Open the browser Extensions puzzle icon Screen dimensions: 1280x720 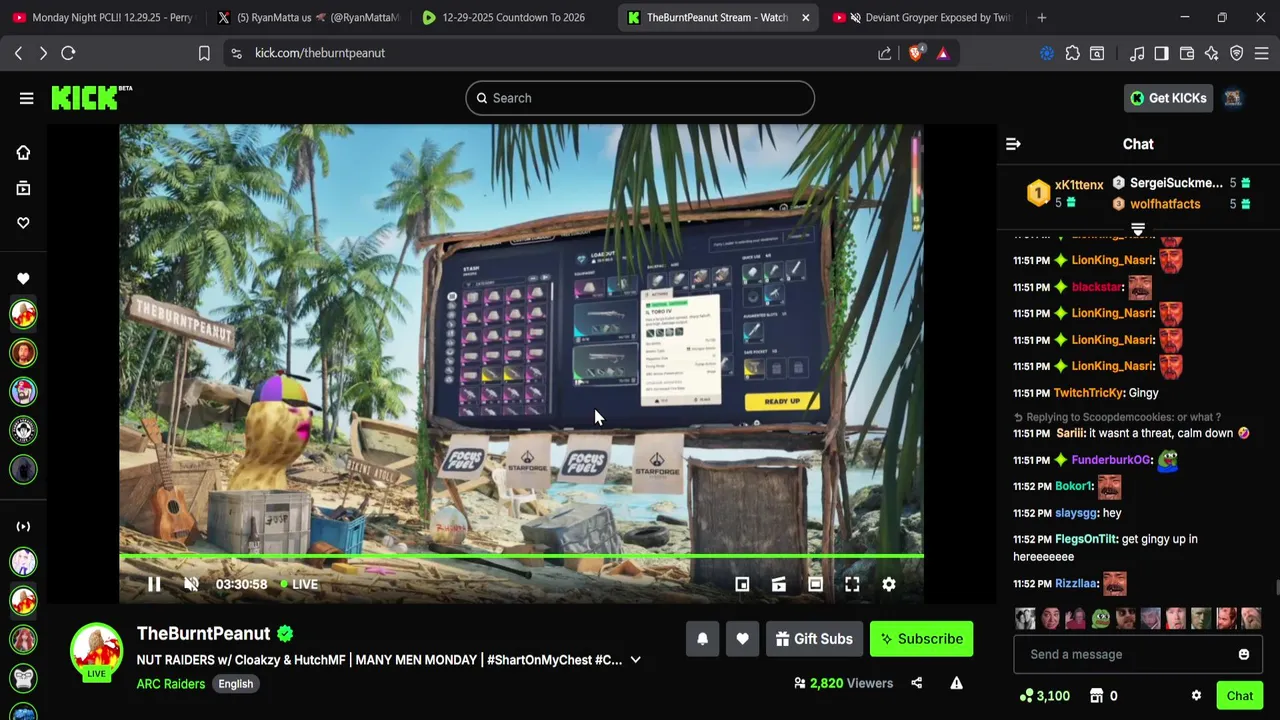pos(1073,53)
